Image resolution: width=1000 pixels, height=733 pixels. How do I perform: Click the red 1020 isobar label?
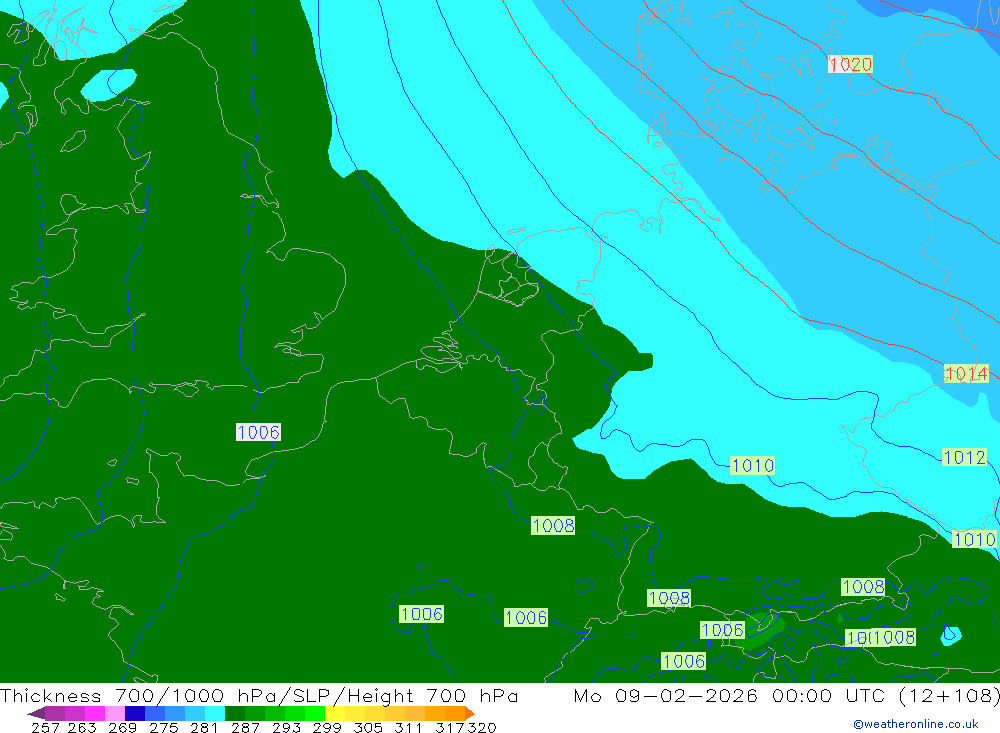click(850, 64)
